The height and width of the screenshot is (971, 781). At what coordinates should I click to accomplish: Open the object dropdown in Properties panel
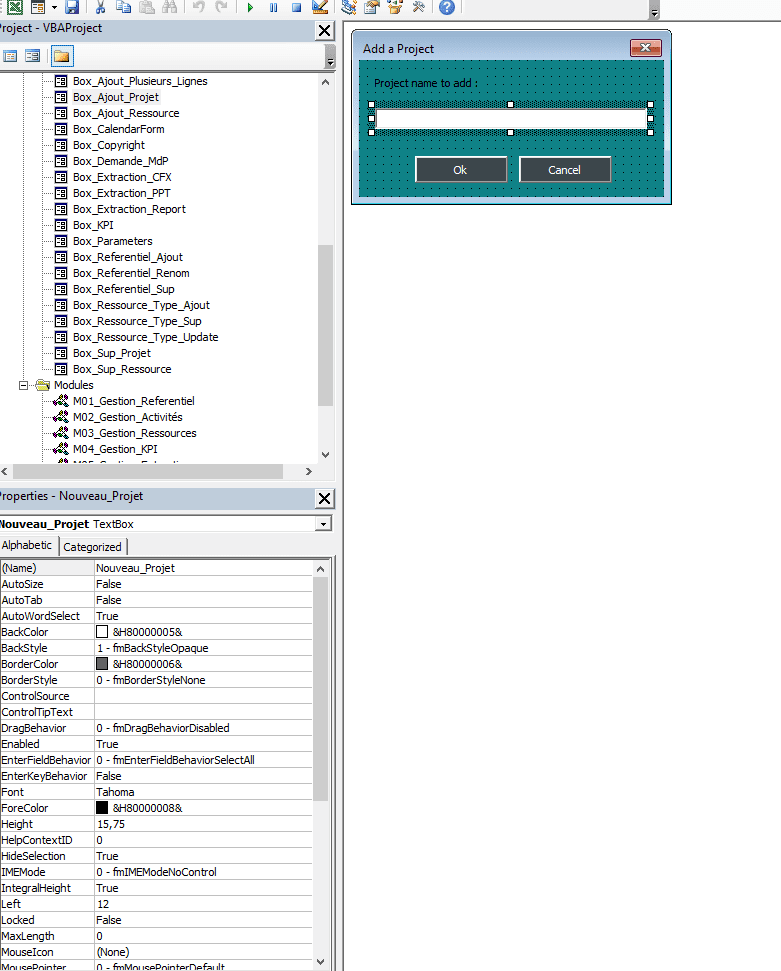coord(322,524)
